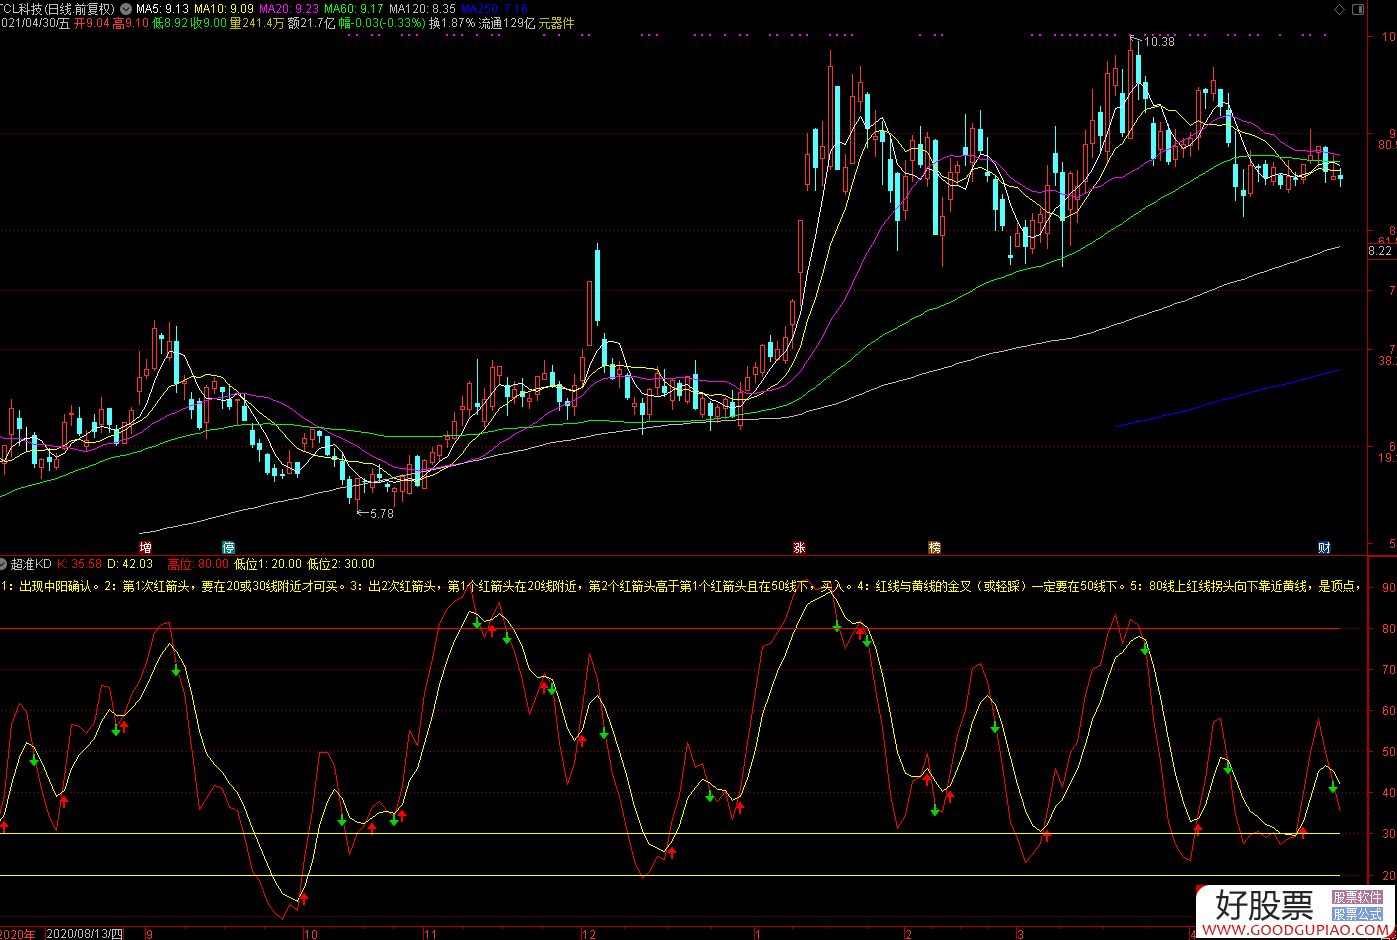Click the 元器件 sector link
Viewport: 1397px width, 940px height.
click(556, 23)
